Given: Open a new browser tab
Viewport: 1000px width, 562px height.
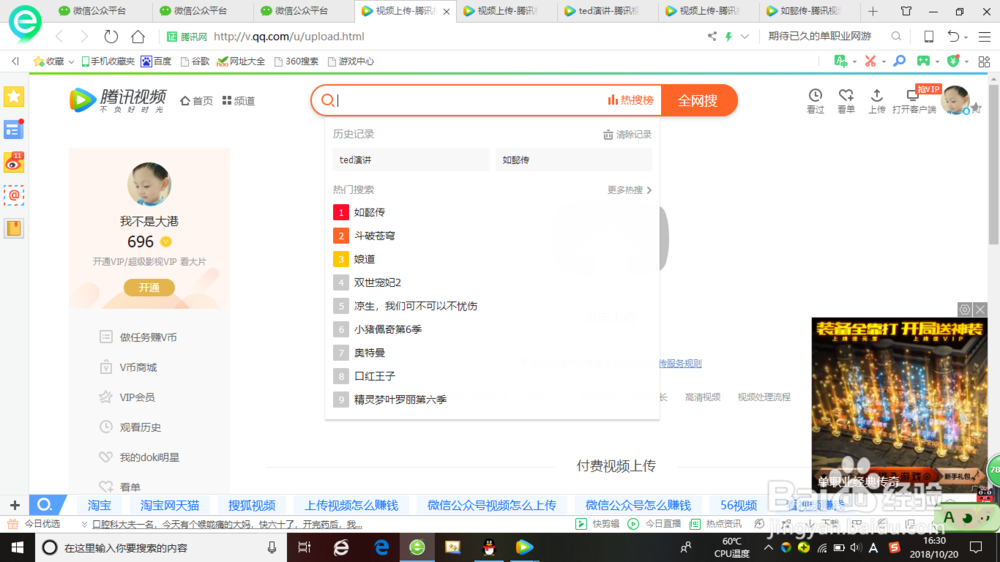Looking at the screenshot, I should tap(873, 11).
